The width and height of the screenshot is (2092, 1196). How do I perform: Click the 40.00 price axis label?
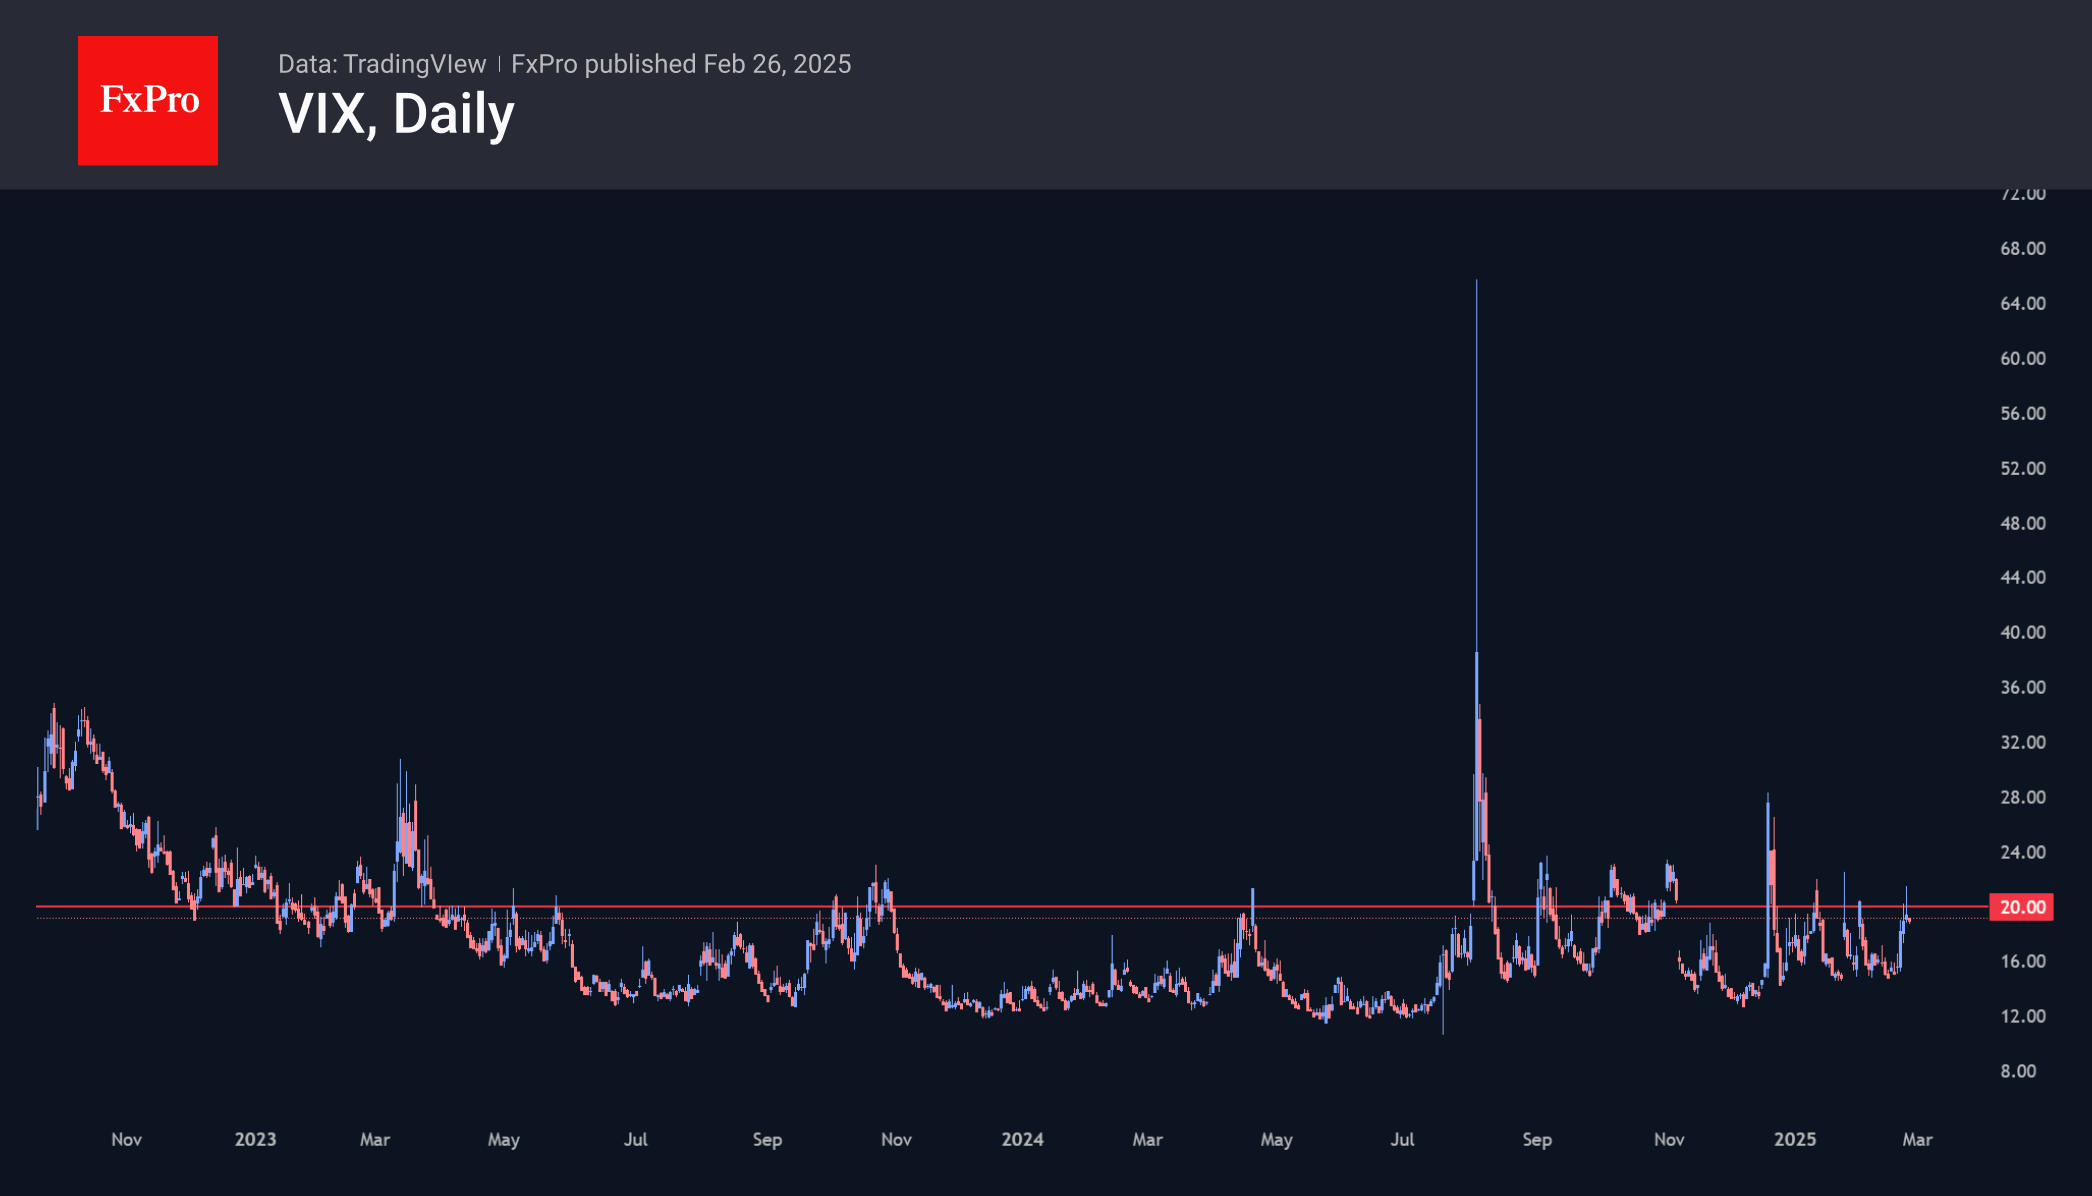click(2022, 632)
